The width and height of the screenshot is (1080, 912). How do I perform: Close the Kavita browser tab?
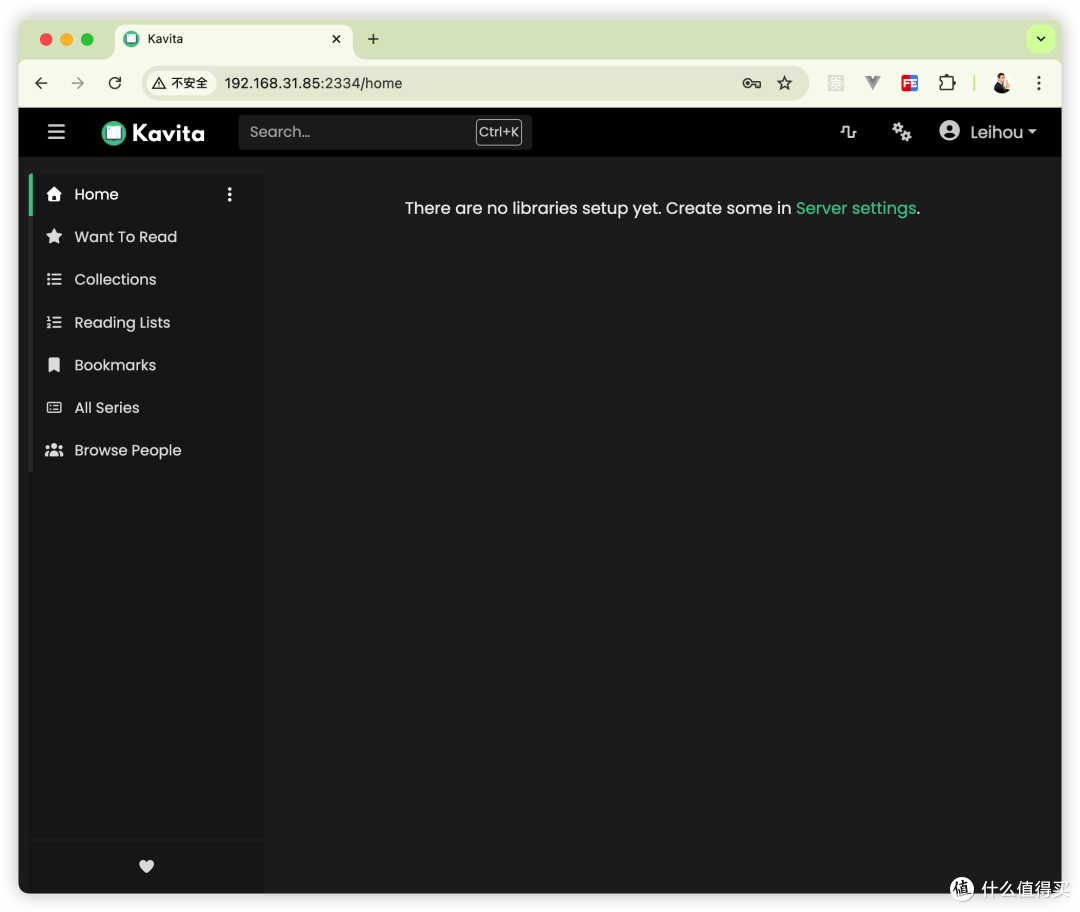click(x=336, y=39)
